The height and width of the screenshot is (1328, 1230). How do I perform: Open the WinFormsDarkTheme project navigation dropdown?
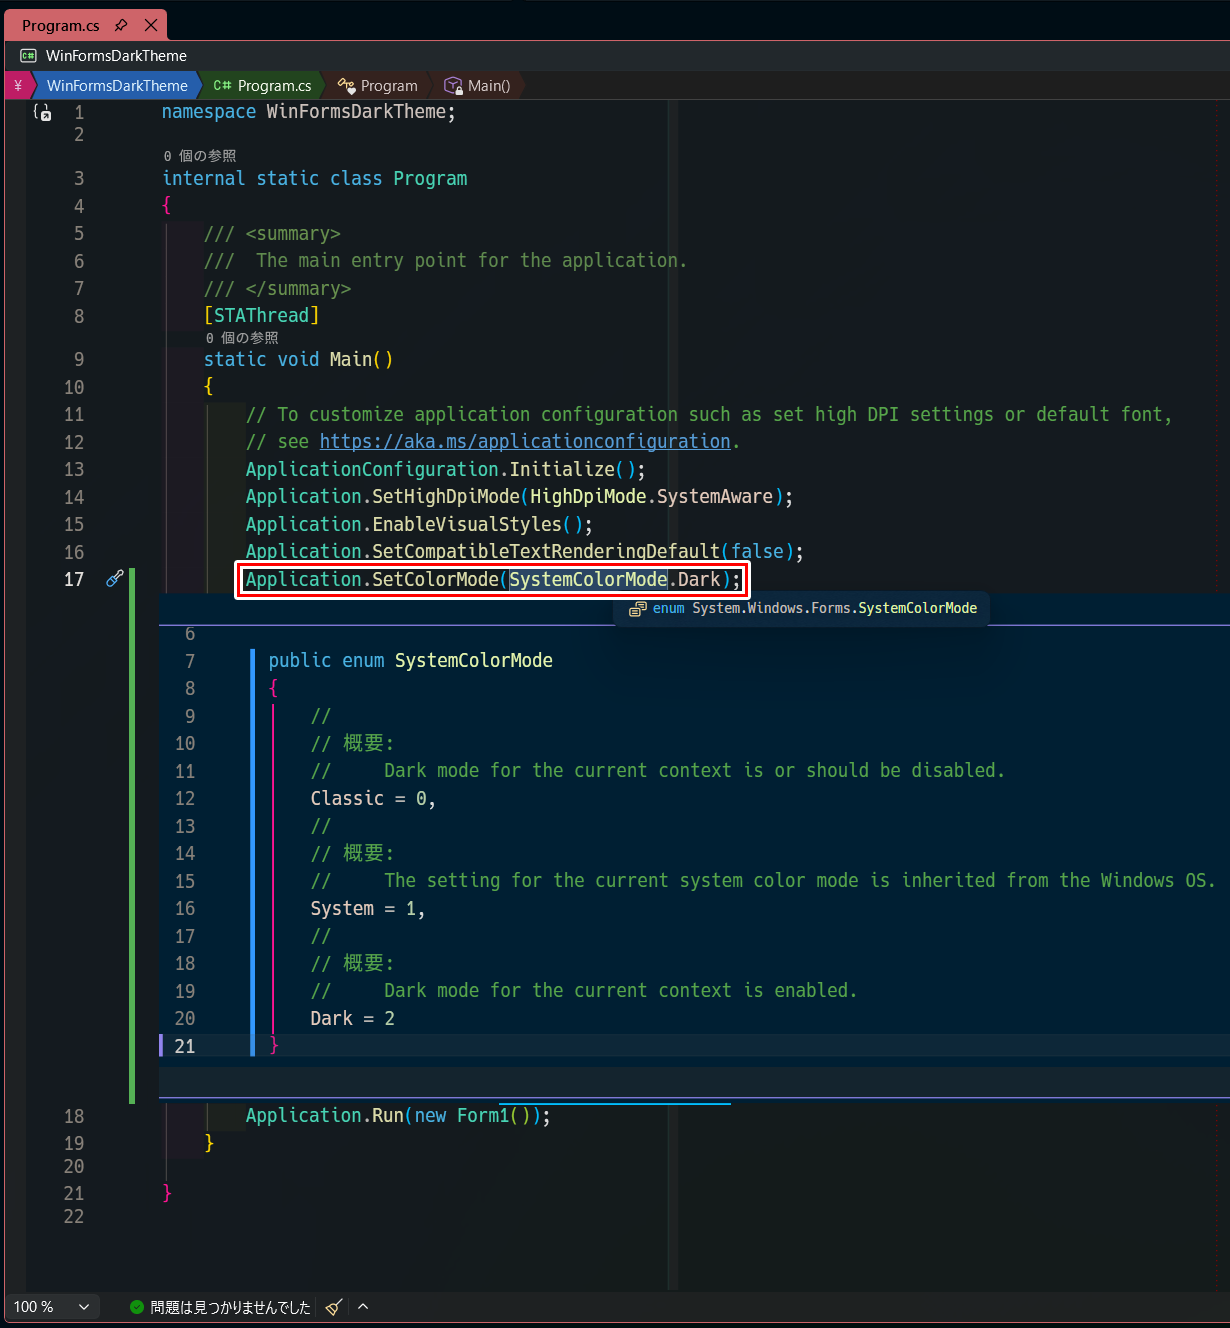pos(117,86)
